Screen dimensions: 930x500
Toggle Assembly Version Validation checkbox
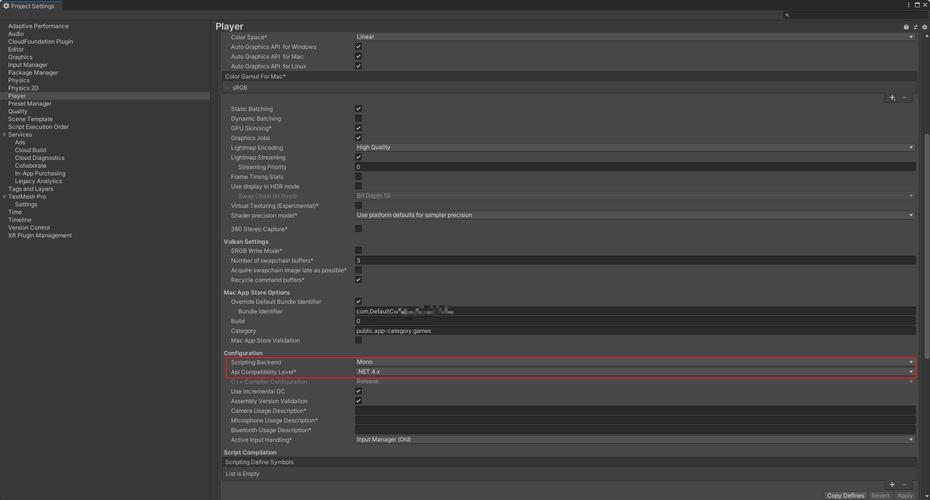click(x=358, y=401)
